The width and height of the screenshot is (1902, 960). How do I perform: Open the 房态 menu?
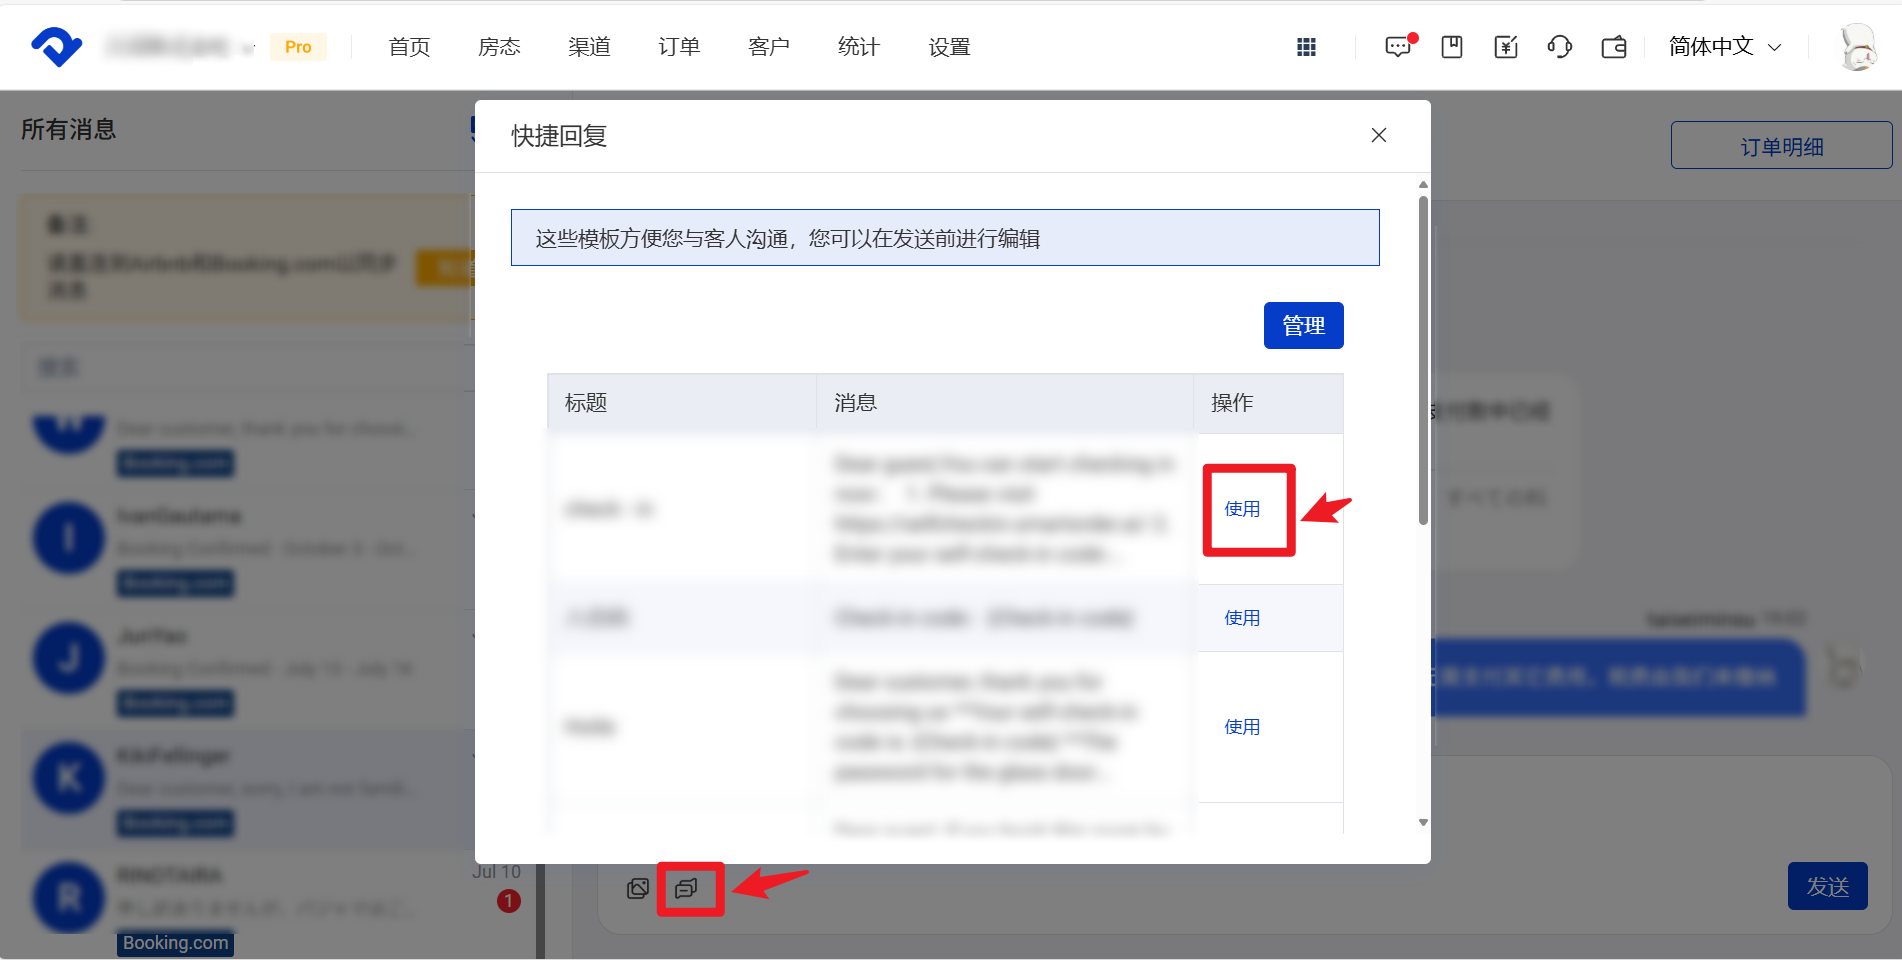coord(499,47)
